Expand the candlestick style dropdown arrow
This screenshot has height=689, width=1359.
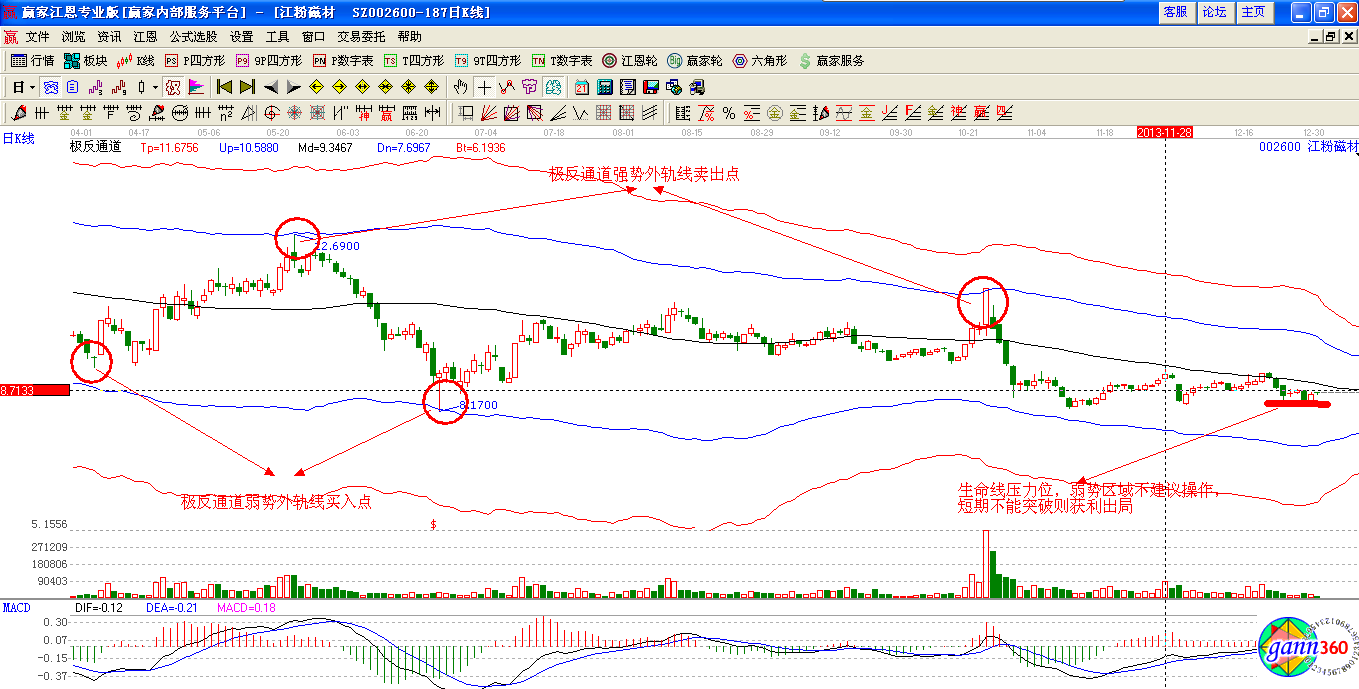coord(155,87)
